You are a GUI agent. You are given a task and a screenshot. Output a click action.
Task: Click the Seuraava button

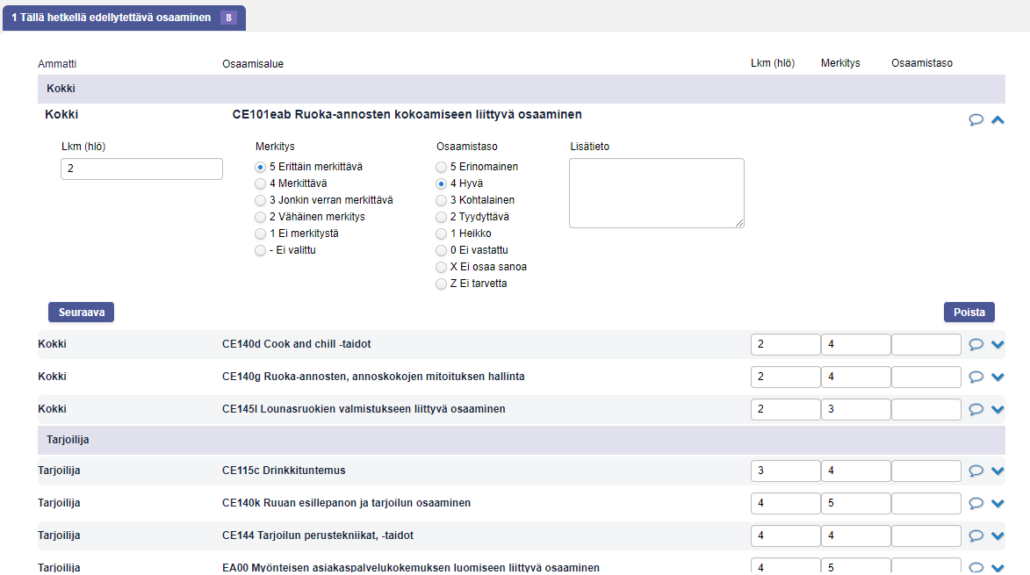[x=81, y=312]
